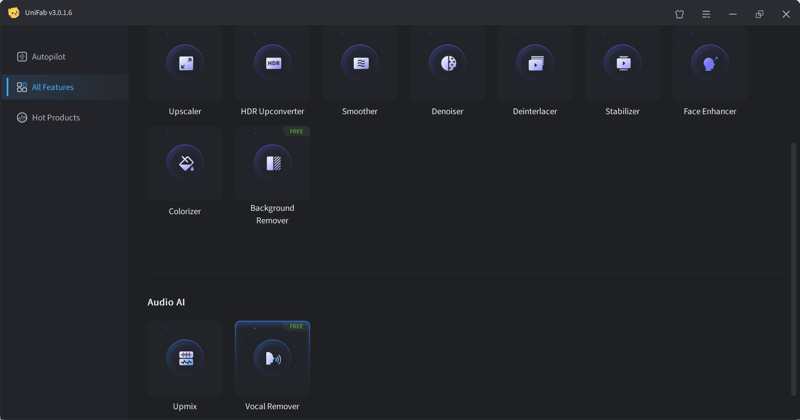Click the Vocal Remover label text
Image resolution: width=800 pixels, height=420 pixels.
click(x=272, y=406)
